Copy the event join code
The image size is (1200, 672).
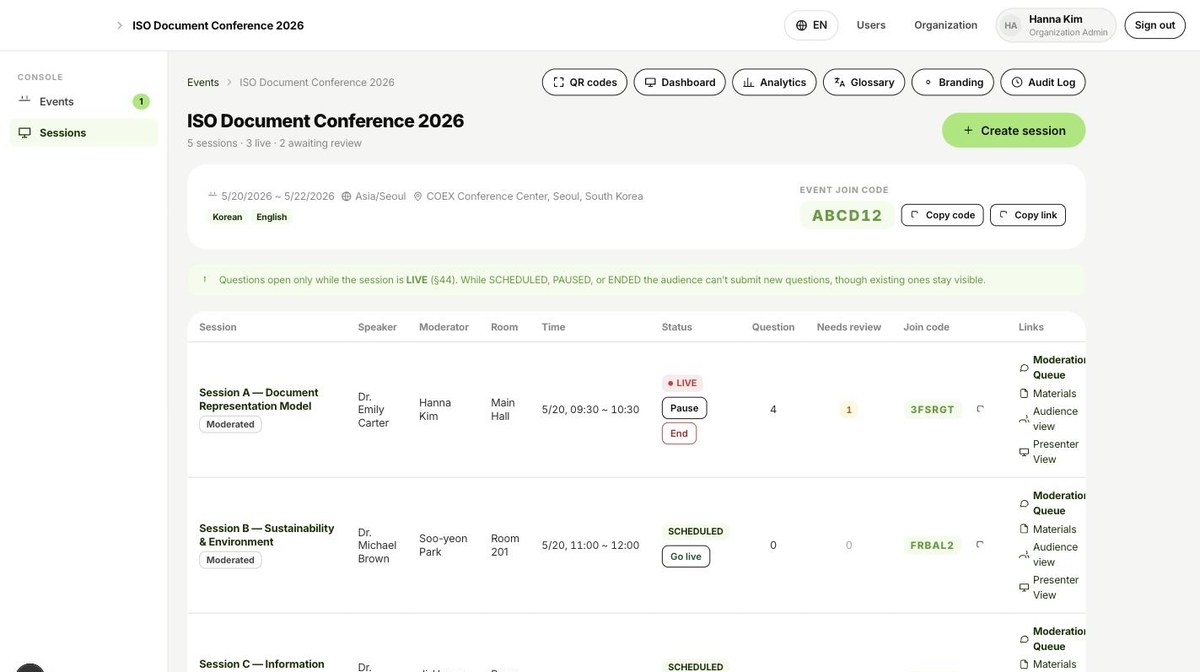(x=942, y=215)
